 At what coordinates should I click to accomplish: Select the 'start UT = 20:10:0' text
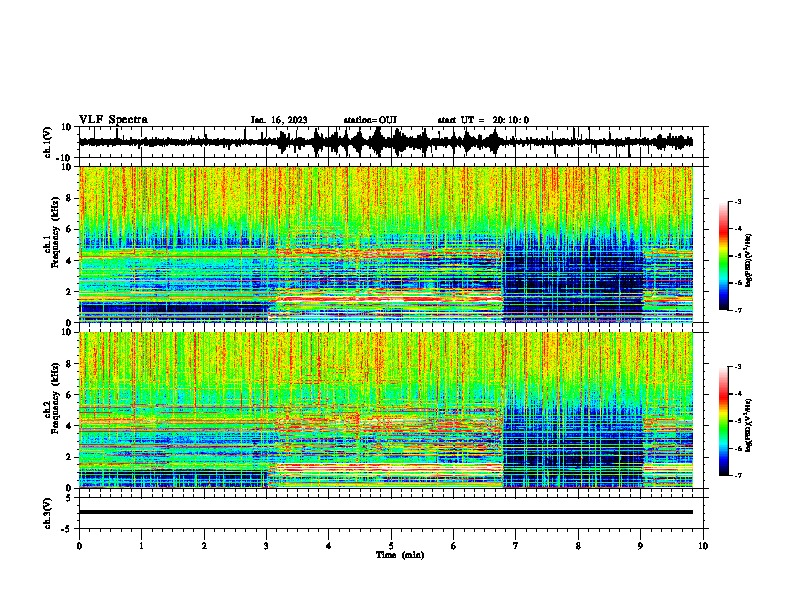[x=483, y=120]
